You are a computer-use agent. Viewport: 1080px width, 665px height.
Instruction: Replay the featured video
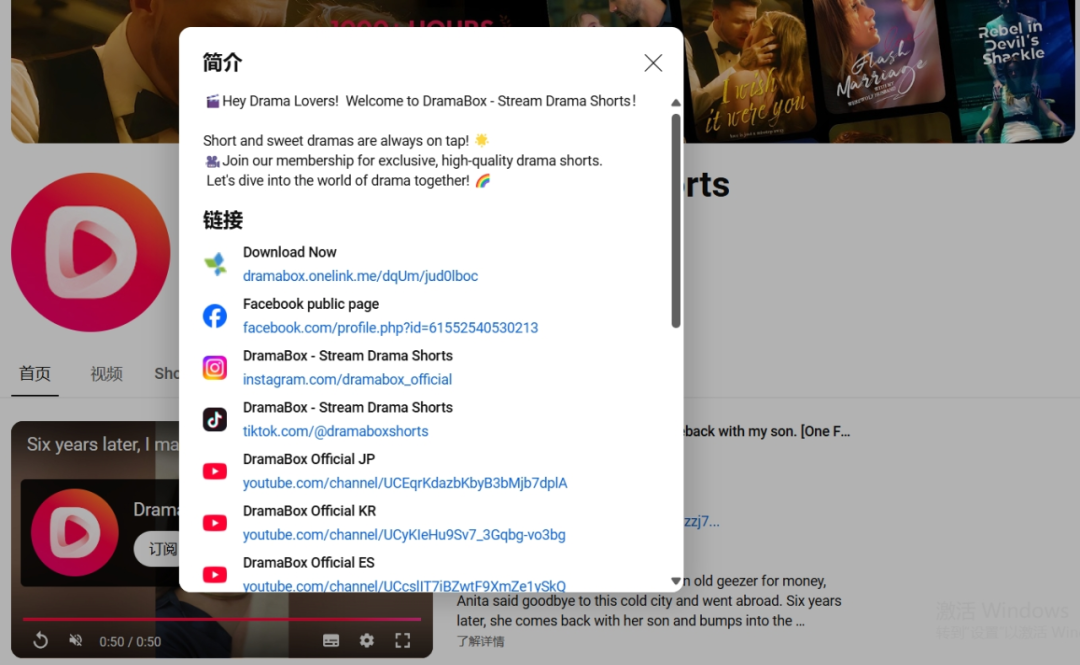click(x=41, y=640)
